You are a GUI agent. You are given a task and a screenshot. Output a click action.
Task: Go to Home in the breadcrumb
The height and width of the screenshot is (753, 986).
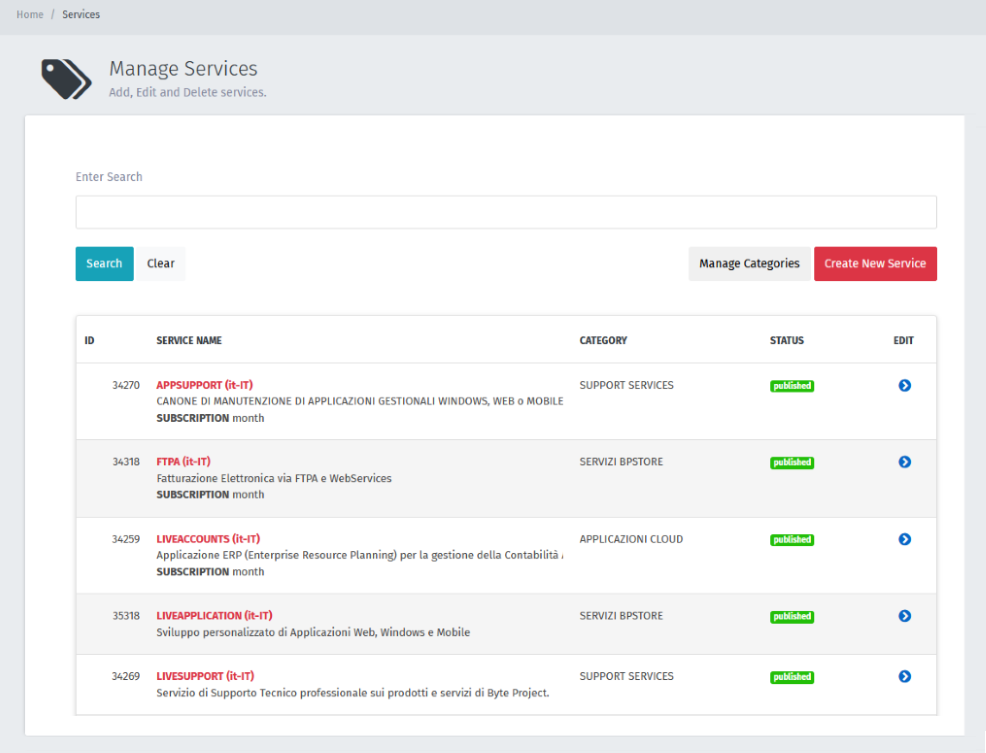[30, 14]
